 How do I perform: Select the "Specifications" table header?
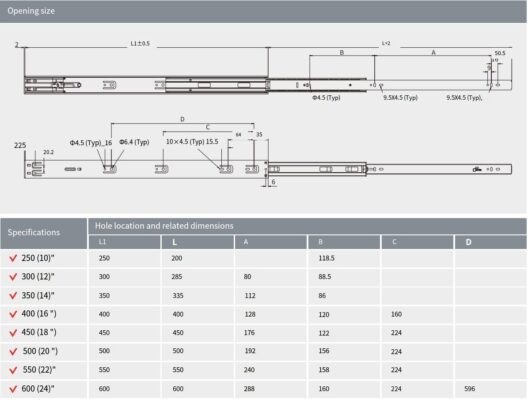click(34, 232)
